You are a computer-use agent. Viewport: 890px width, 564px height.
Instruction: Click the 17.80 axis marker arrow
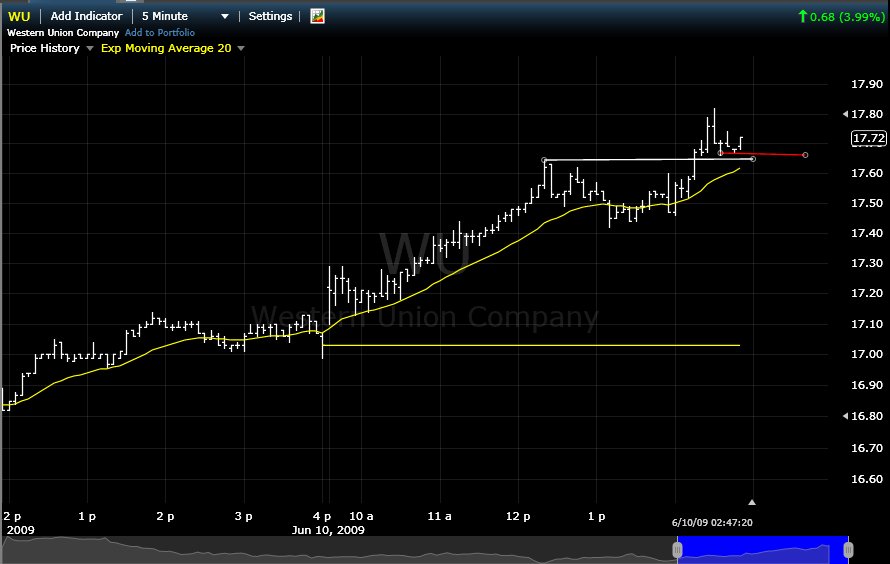click(x=845, y=114)
